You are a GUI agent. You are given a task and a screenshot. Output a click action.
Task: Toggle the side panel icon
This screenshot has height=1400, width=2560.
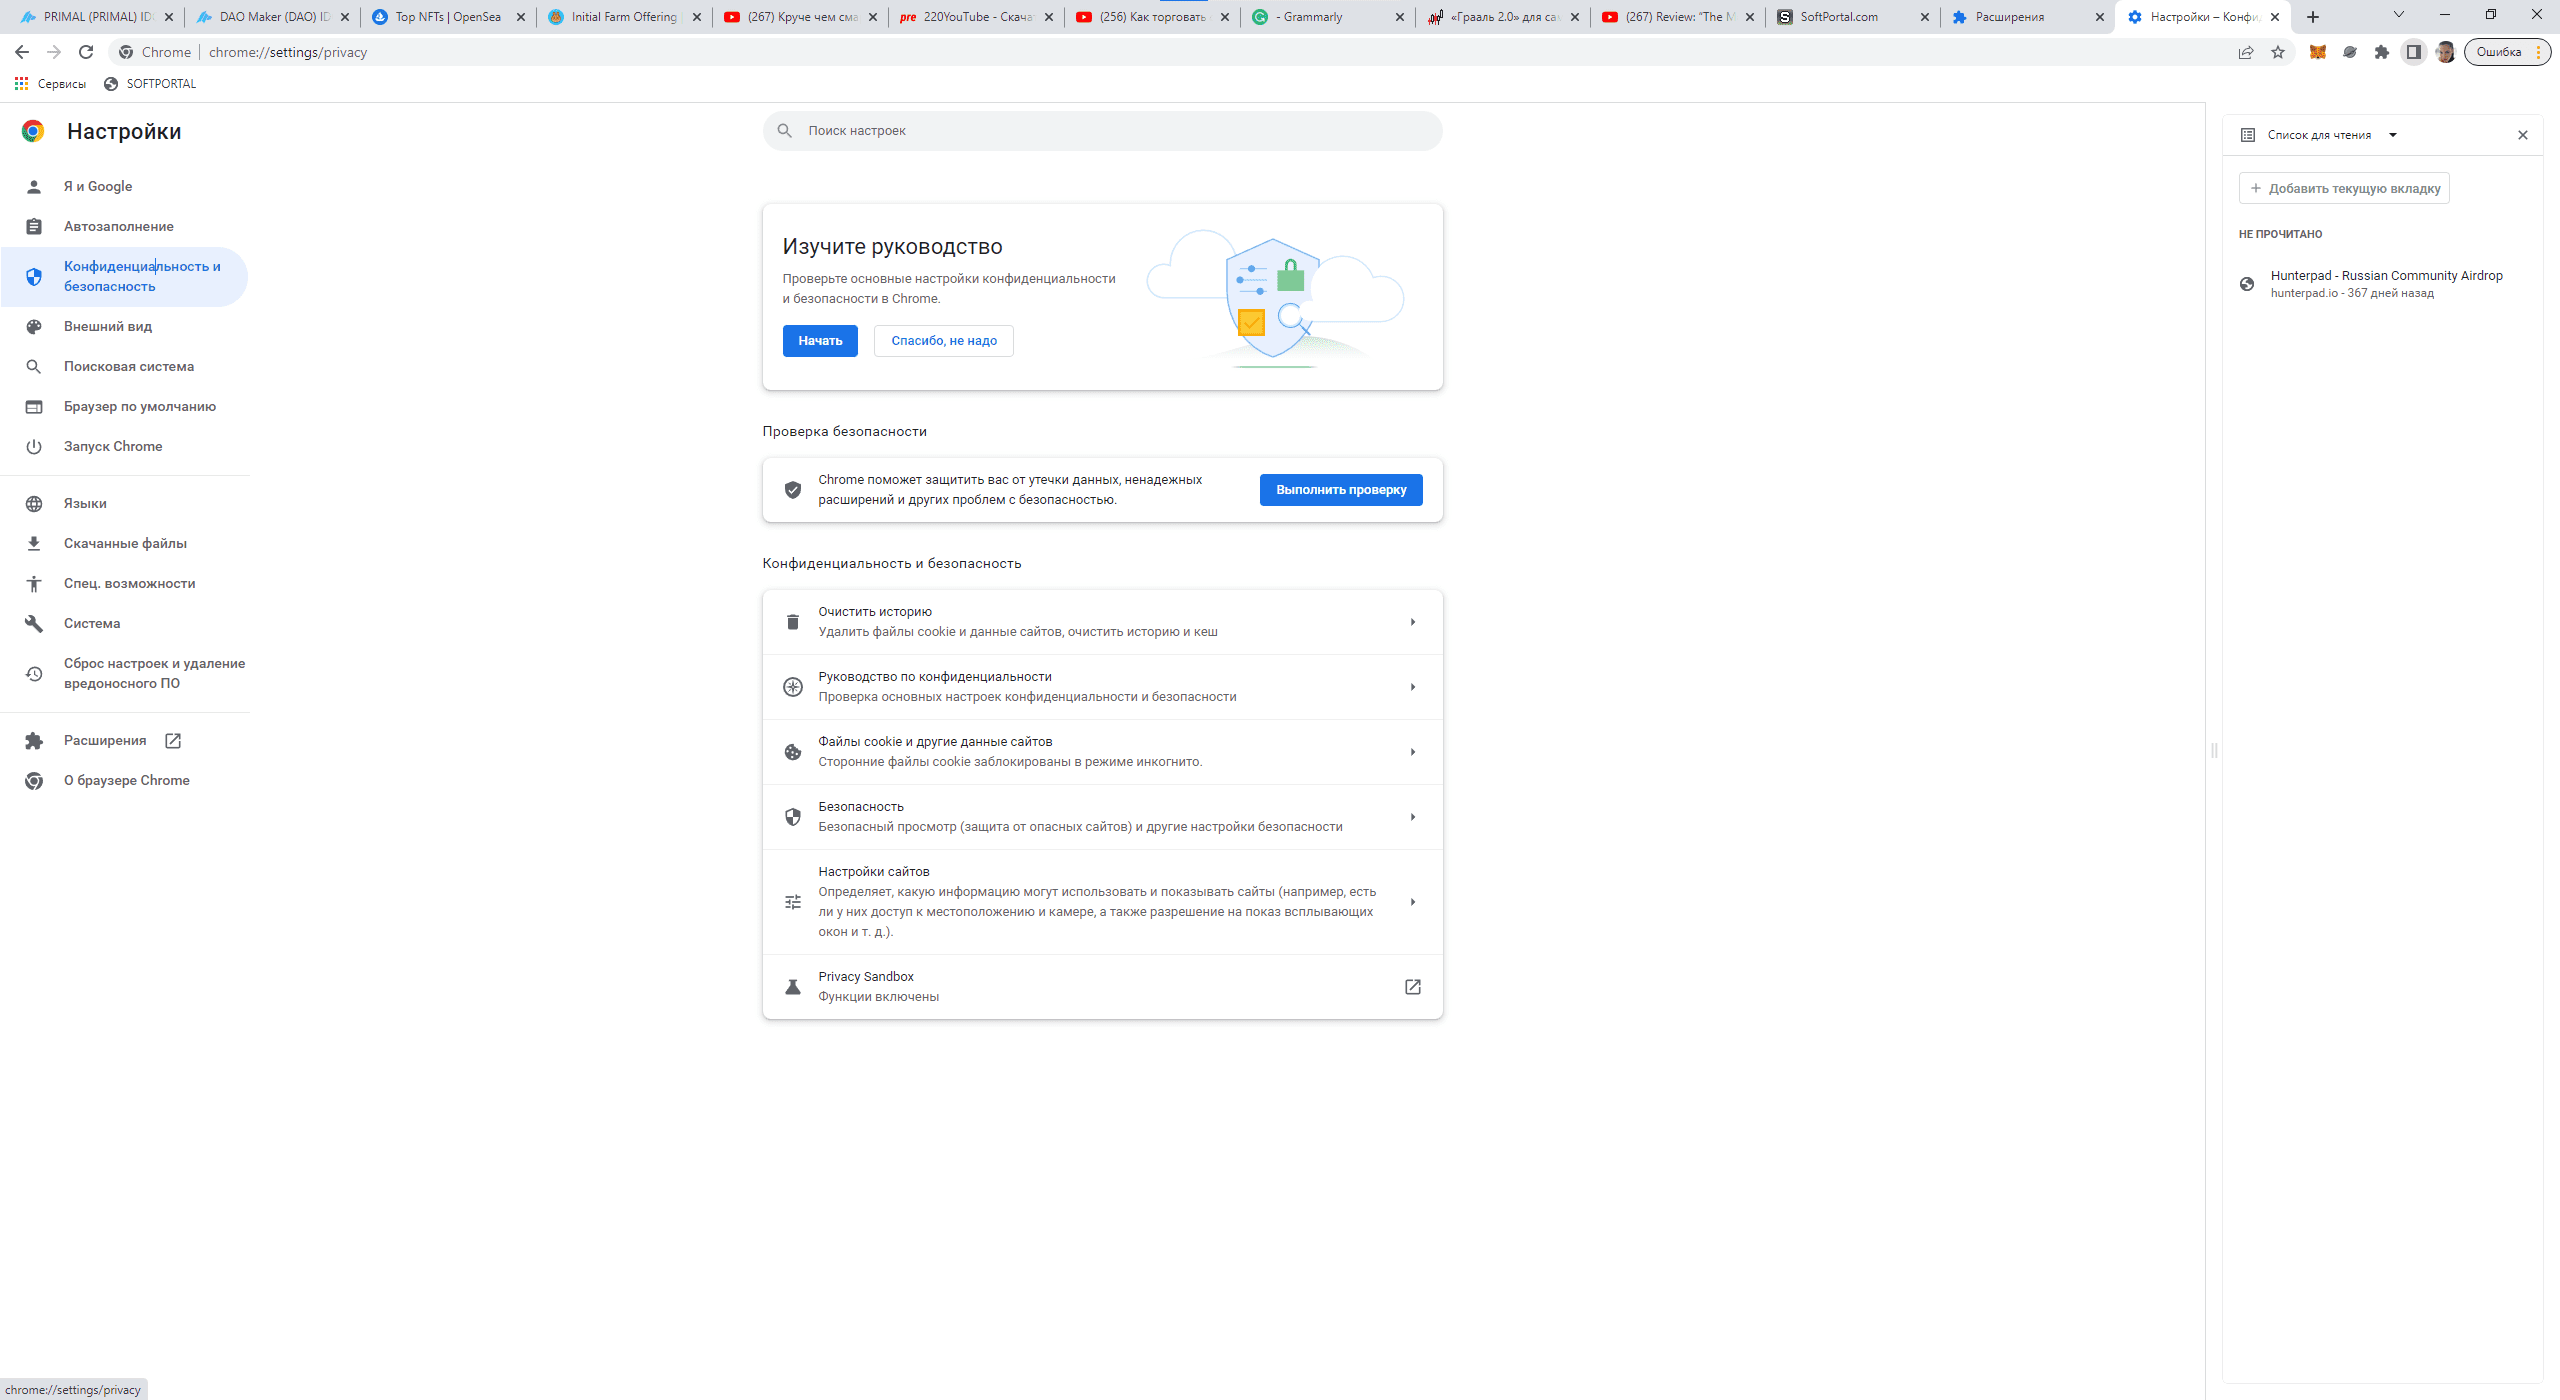click(x=2414, y=52)
